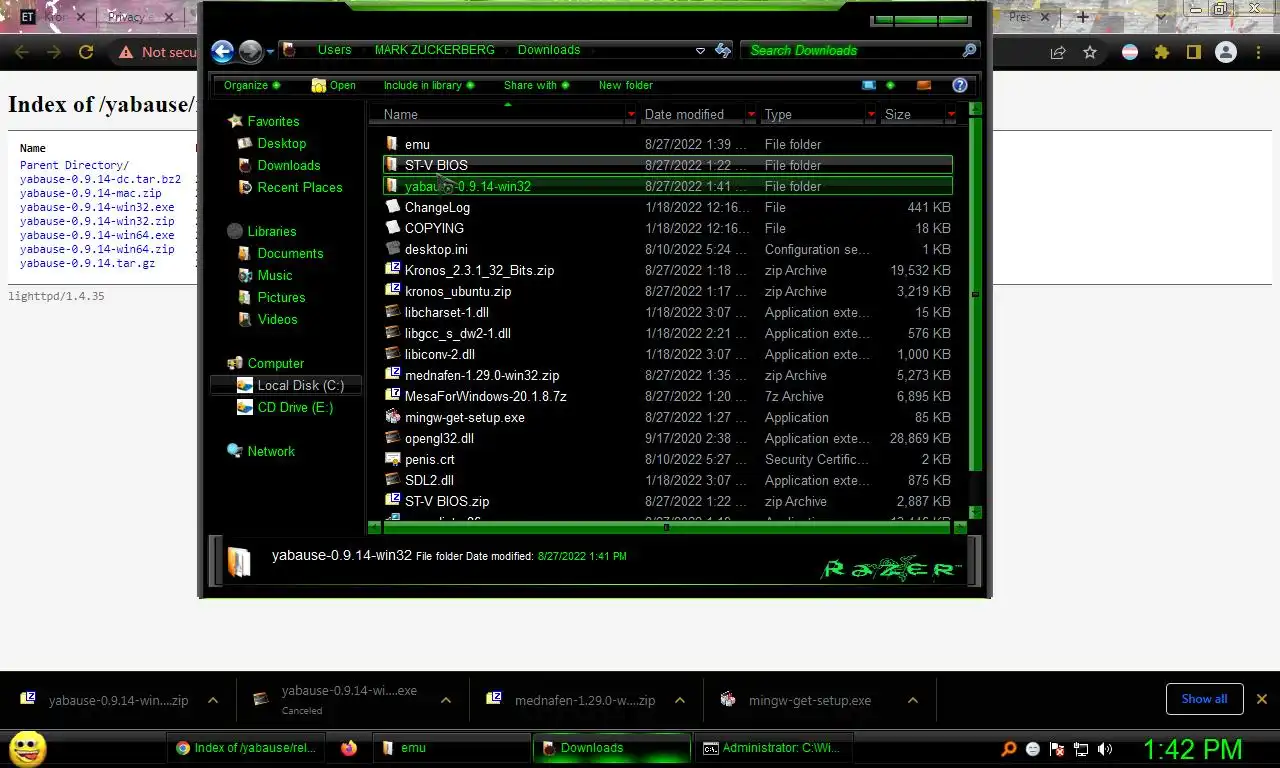The width and height of the screenshot is (1280, 768).
Task: Click the magnifier icon in search box
Action: click(x=969, y=50)
